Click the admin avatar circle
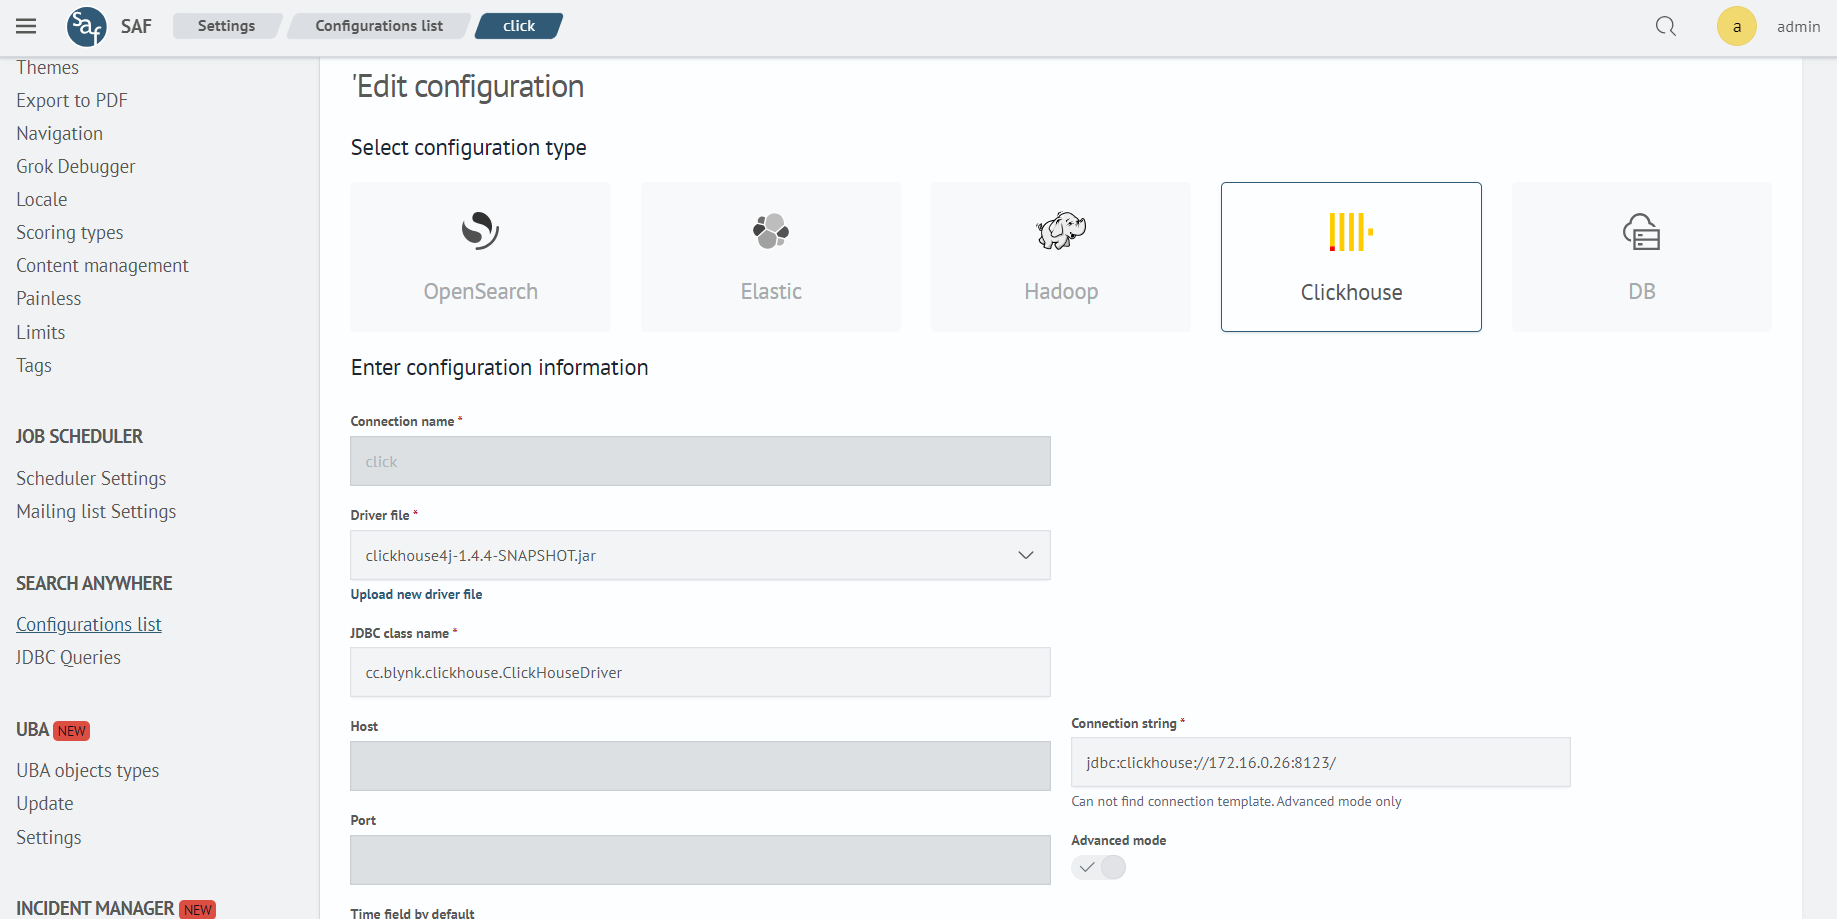This screenshot has height=919, width=1837. point(1737,26)
